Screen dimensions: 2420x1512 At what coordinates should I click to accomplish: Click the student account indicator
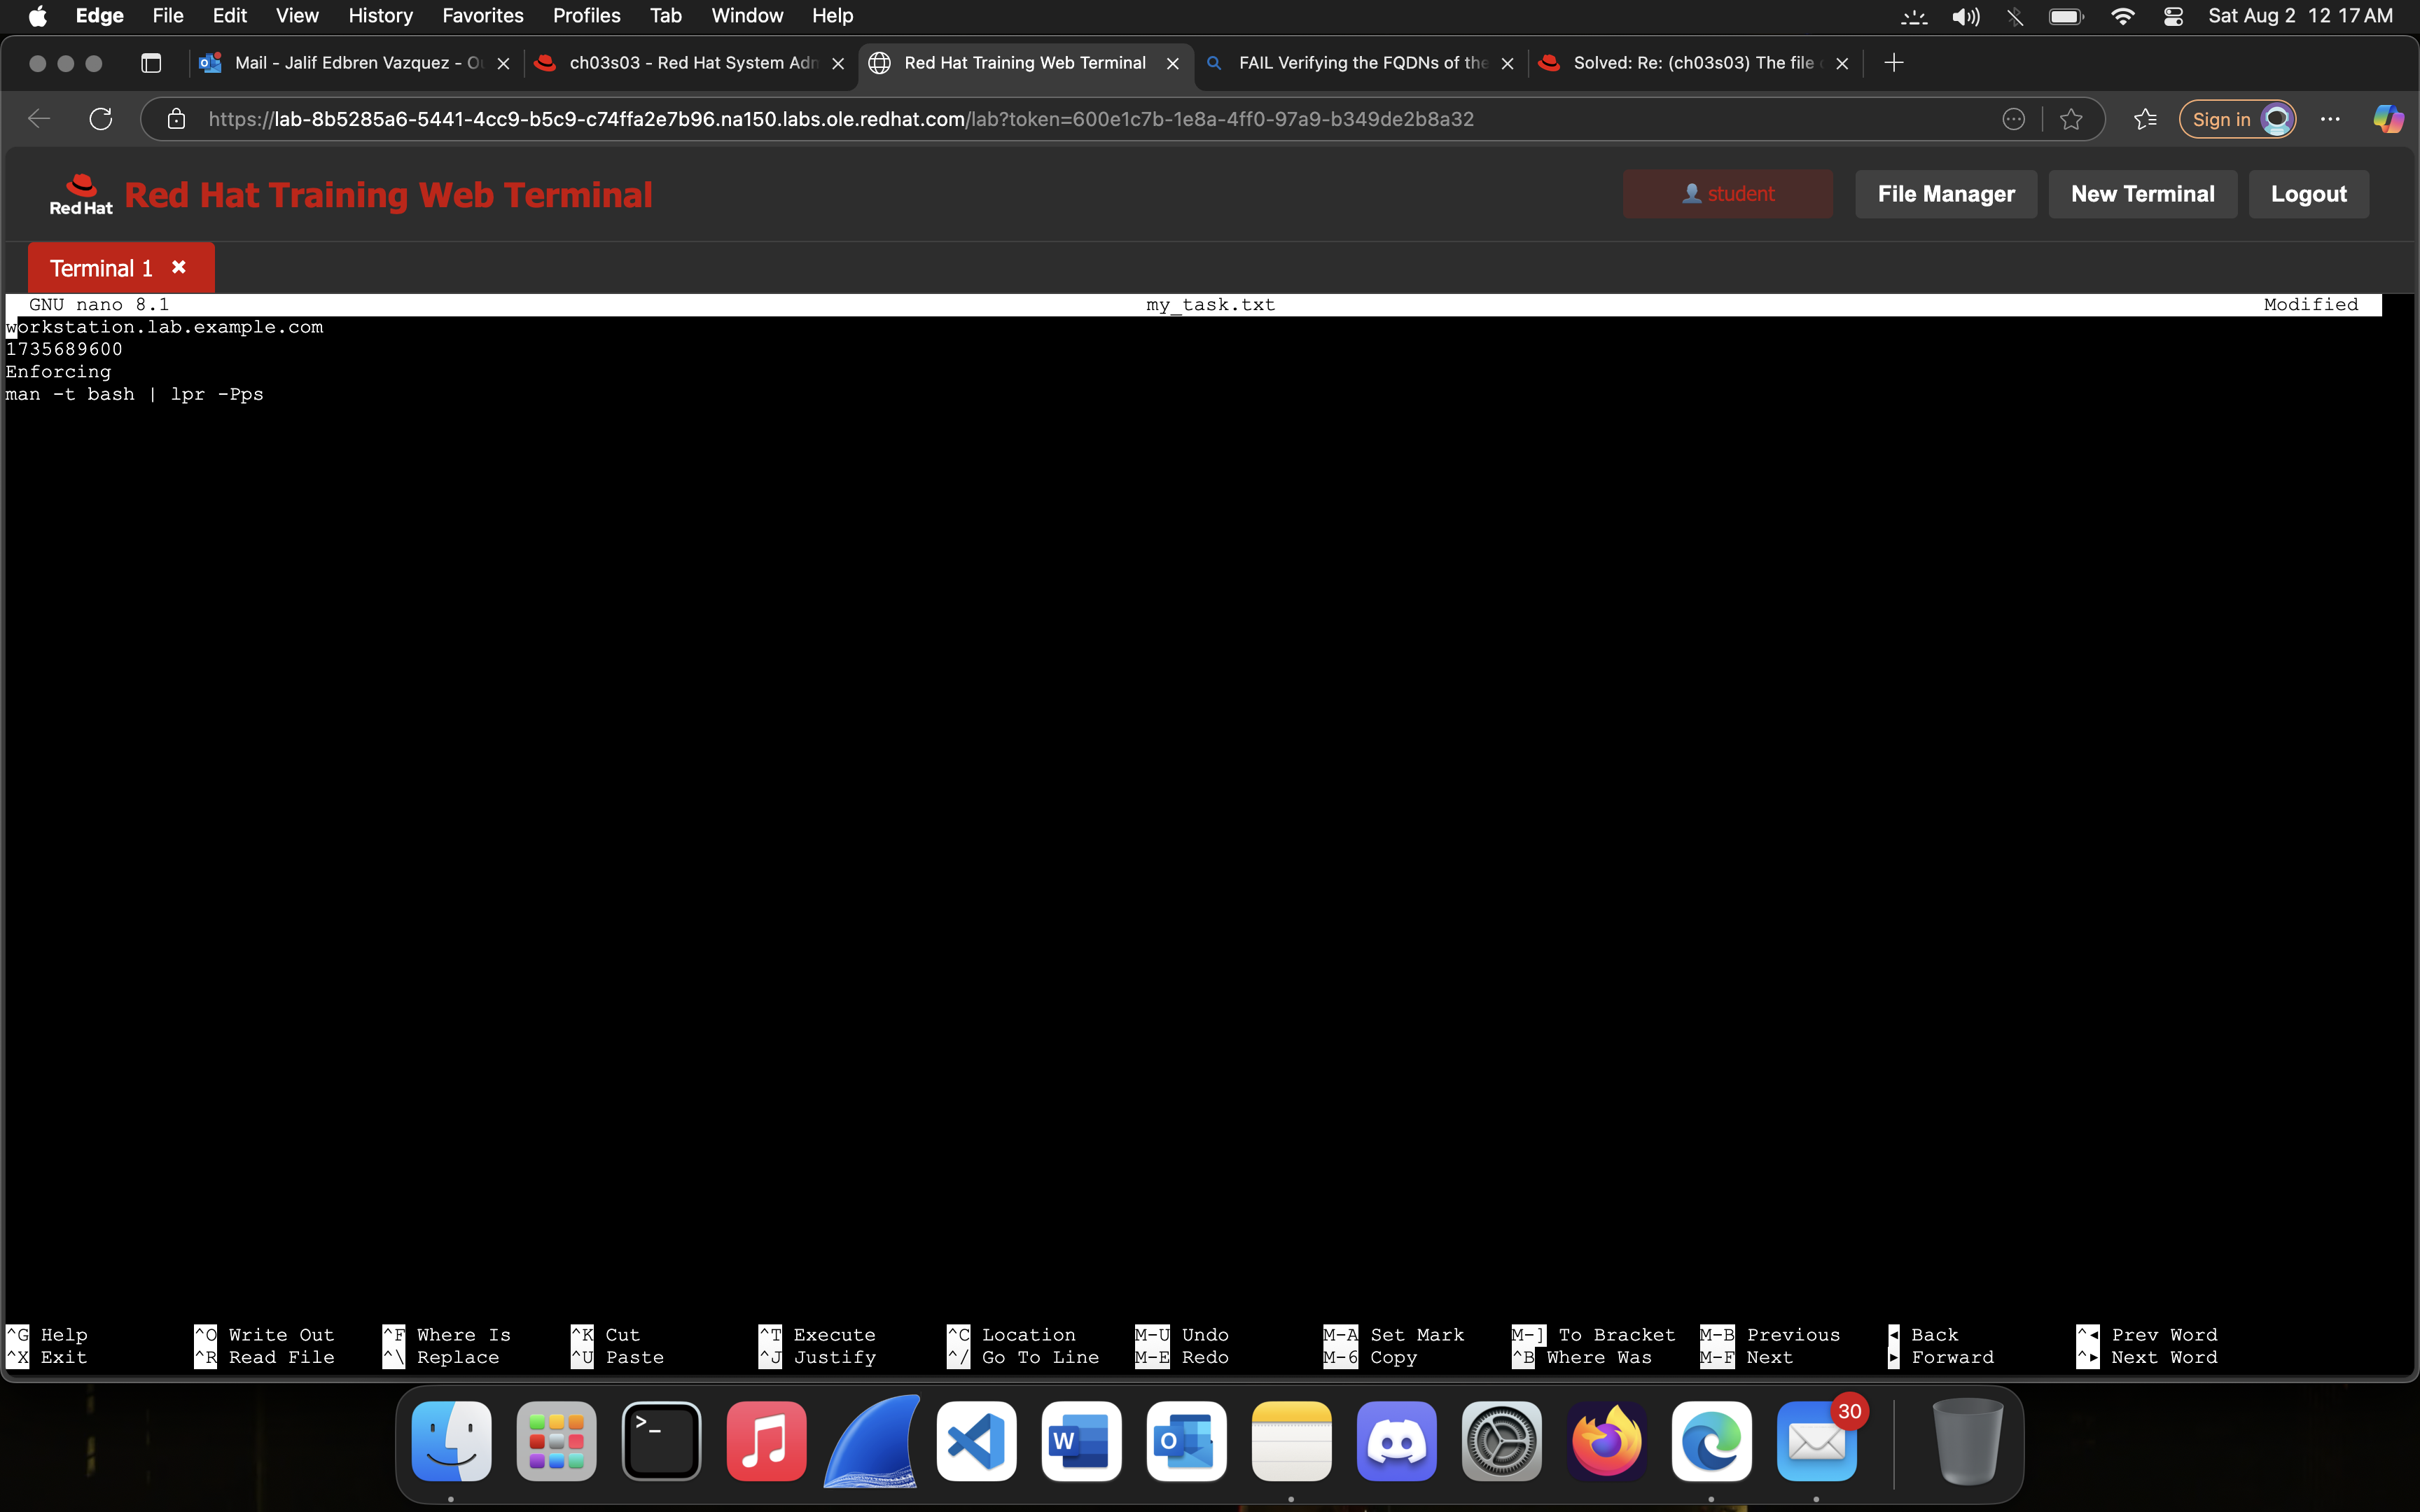pyautogui.click(x=1727, y=194)
